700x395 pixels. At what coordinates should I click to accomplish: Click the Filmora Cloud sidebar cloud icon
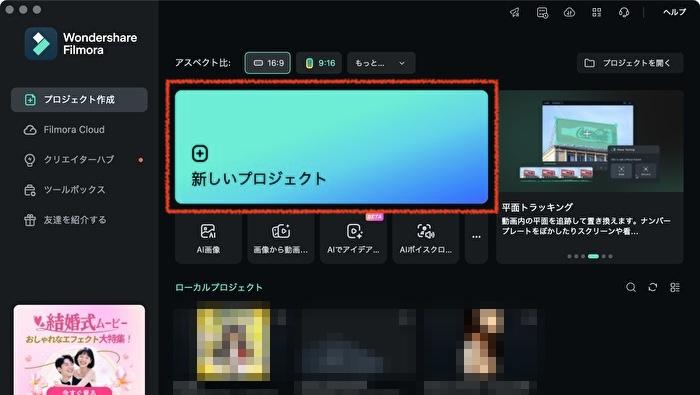30,130
